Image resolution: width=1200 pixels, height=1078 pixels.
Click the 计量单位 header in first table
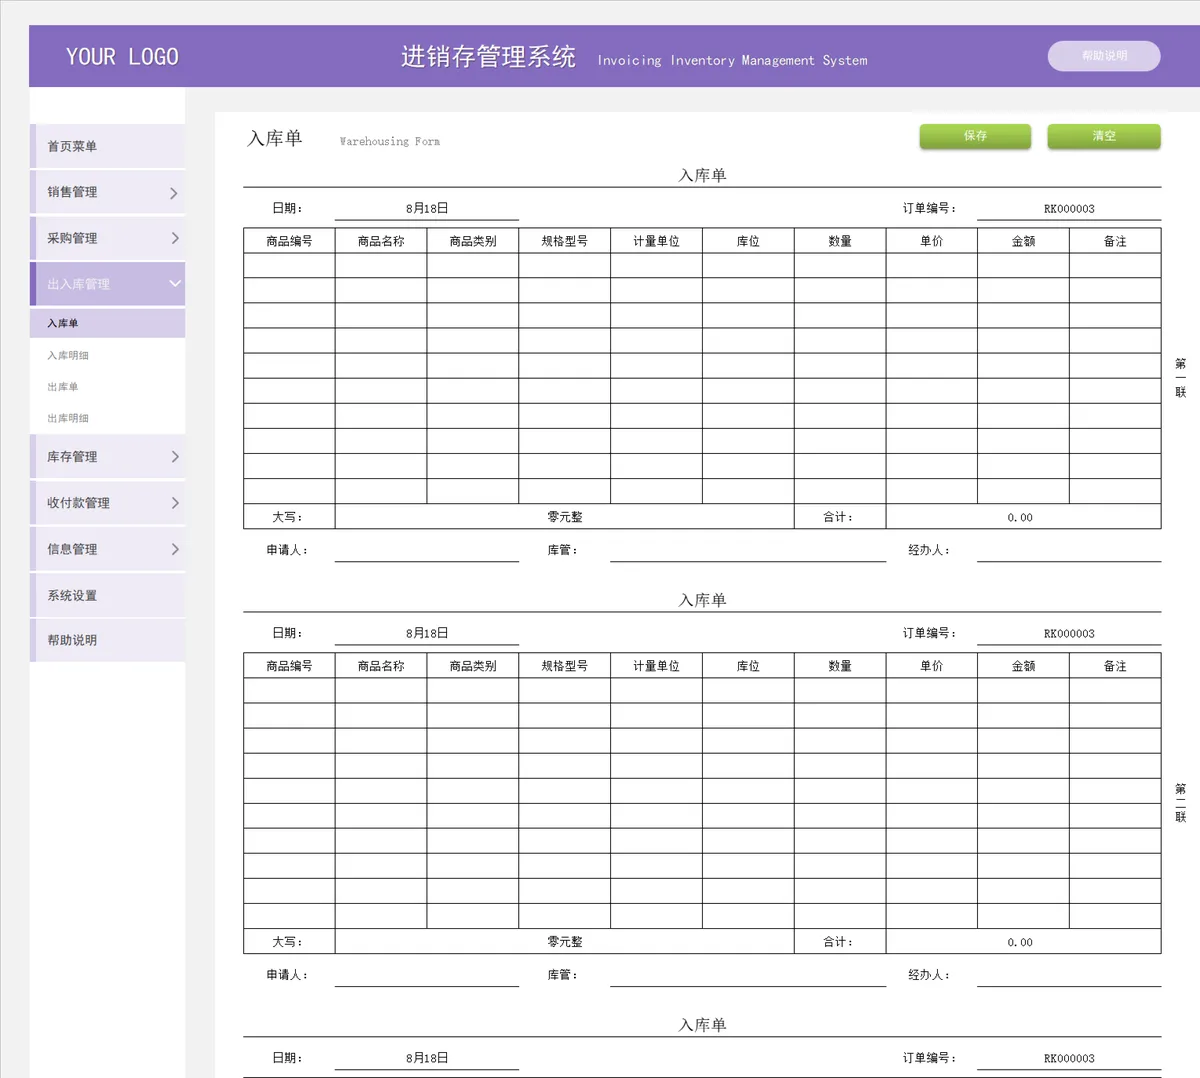tap(656, 241)
